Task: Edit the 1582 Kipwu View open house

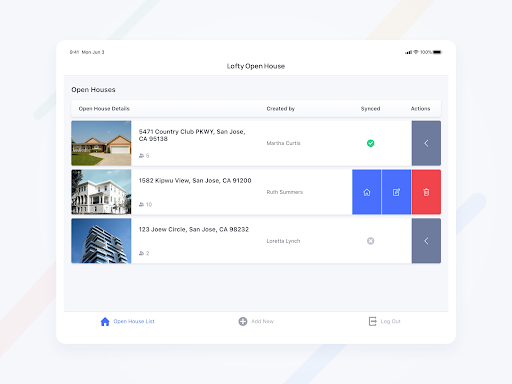Action: (396, 192)
